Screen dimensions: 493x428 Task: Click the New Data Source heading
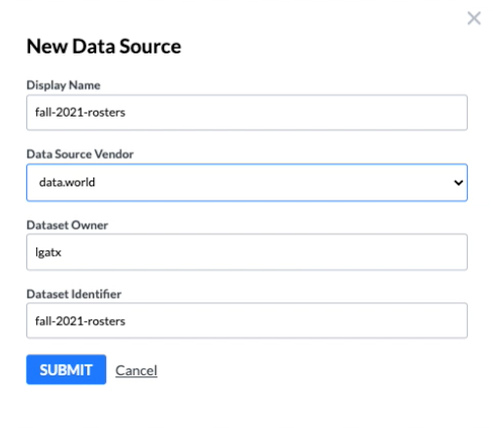coord(104,46)
